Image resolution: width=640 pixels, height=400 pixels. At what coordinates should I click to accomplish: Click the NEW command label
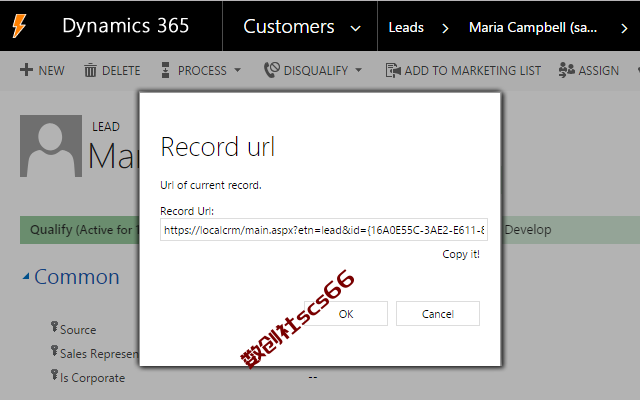[51, 71]
